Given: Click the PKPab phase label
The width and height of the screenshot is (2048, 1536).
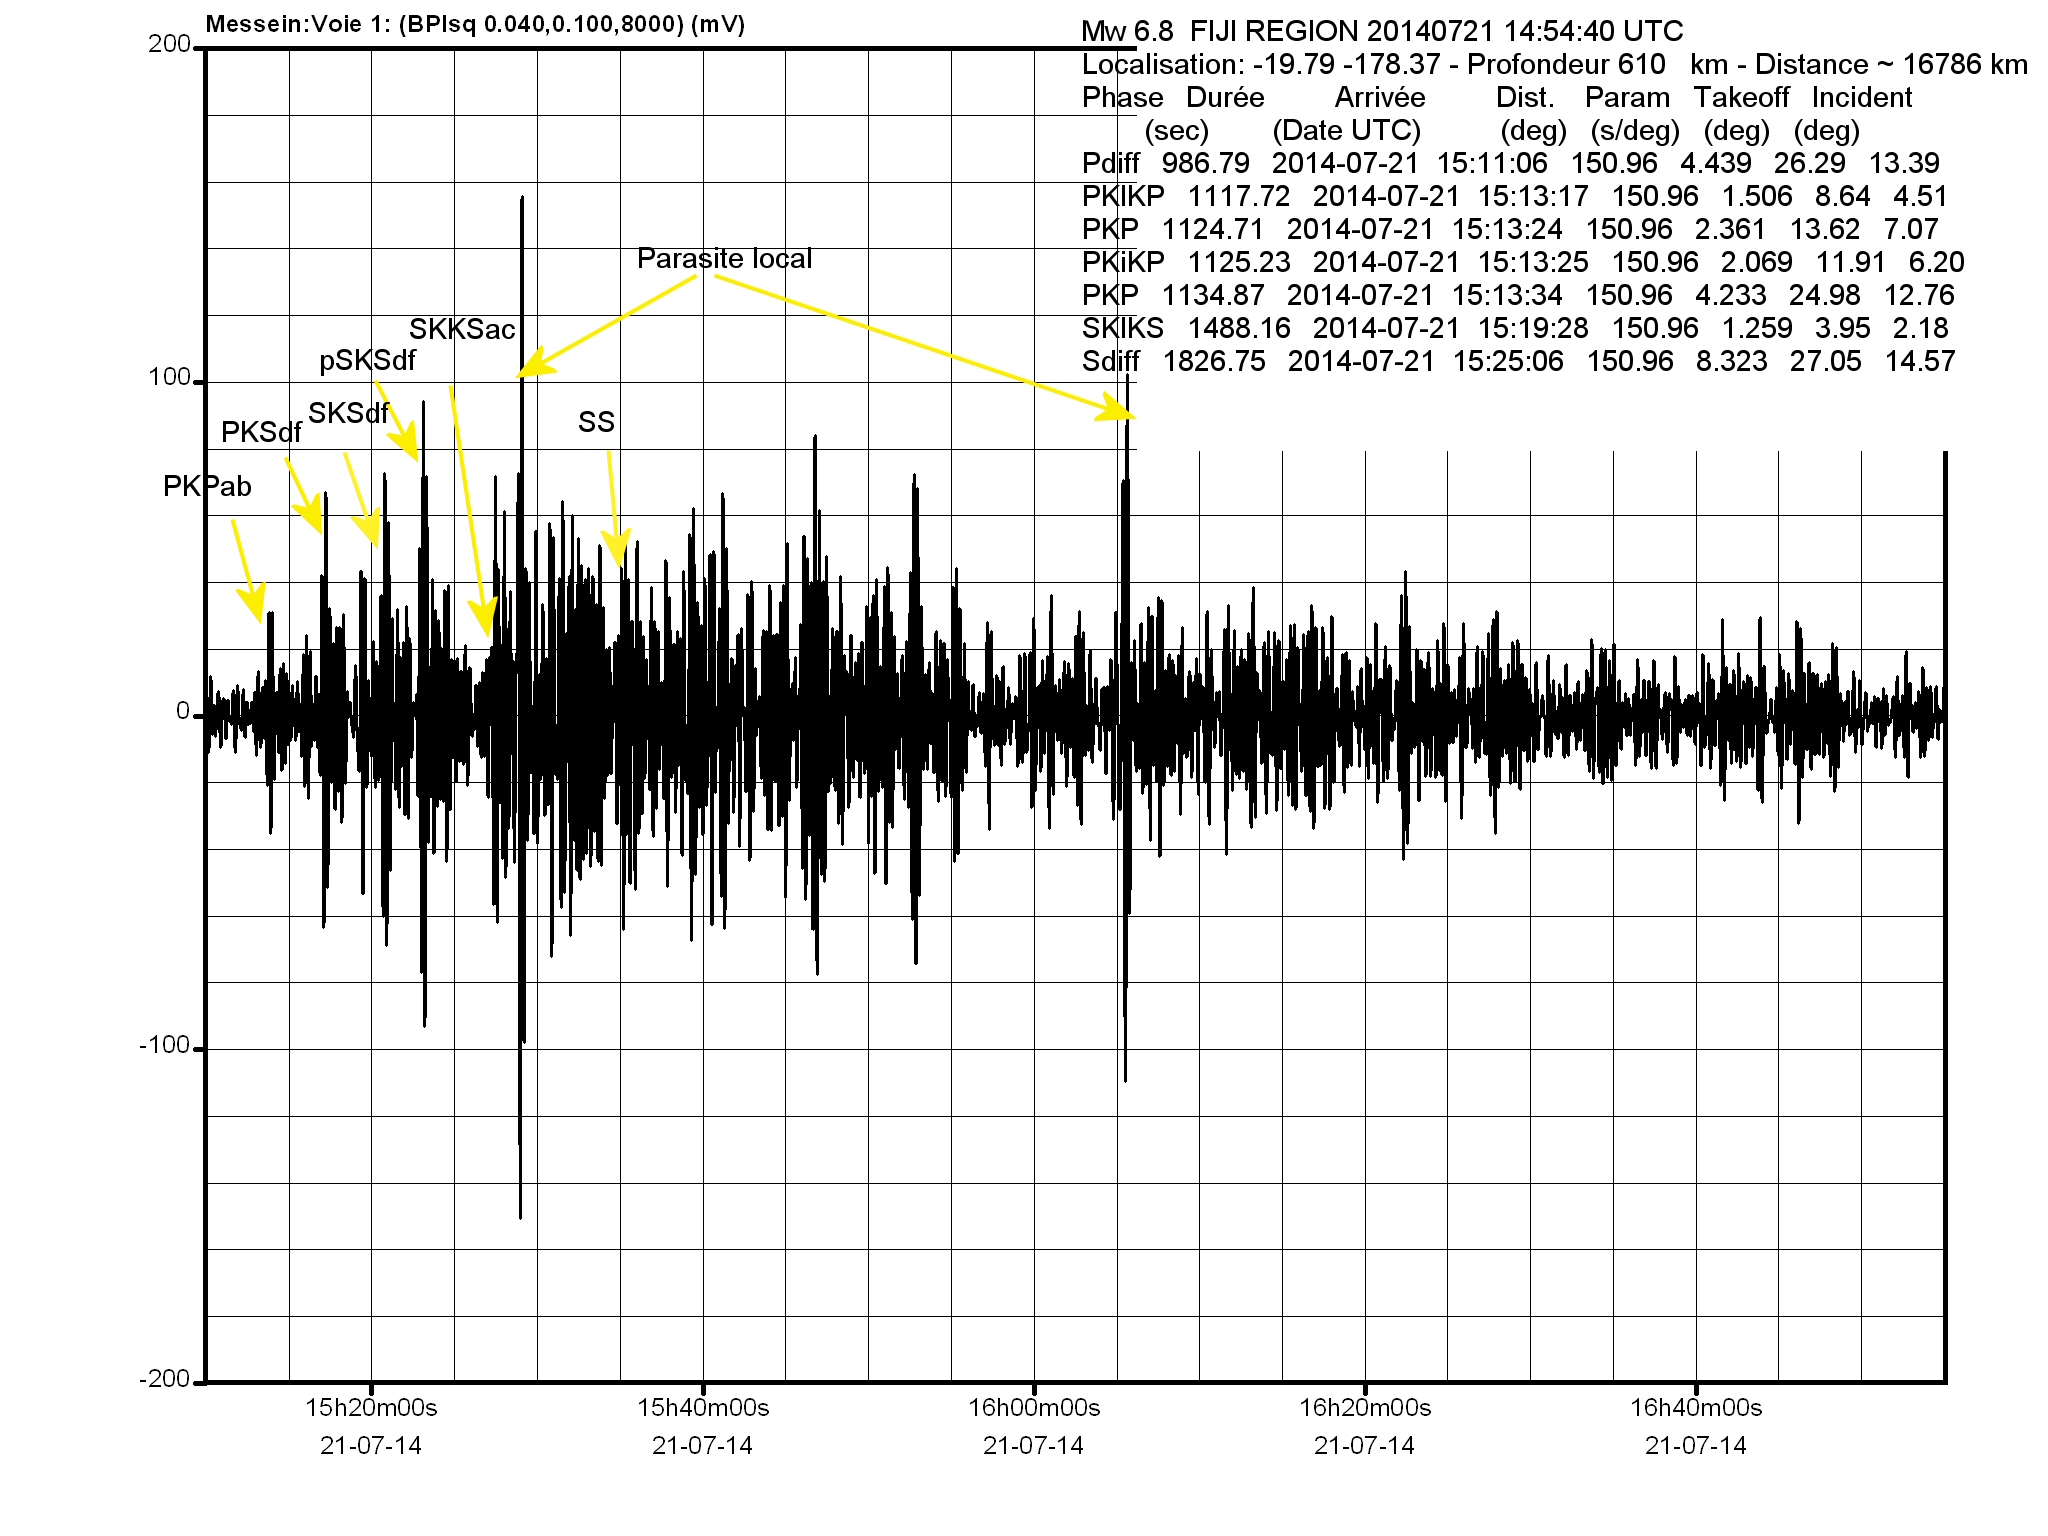Looking at the screenshot, I should pyautogui.click(x=207, y=487).
